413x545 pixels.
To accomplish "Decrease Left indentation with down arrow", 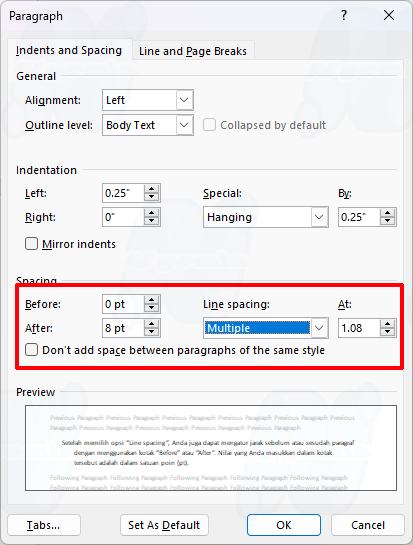I will pyautogui.click(x=152, y=197).
